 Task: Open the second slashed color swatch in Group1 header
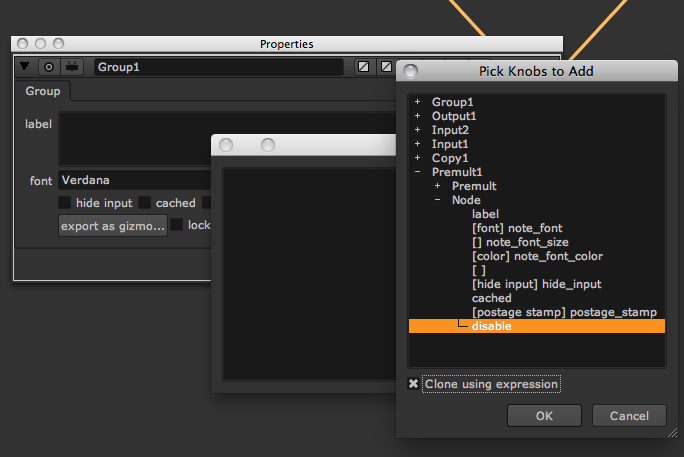click(x=386, y=67)
